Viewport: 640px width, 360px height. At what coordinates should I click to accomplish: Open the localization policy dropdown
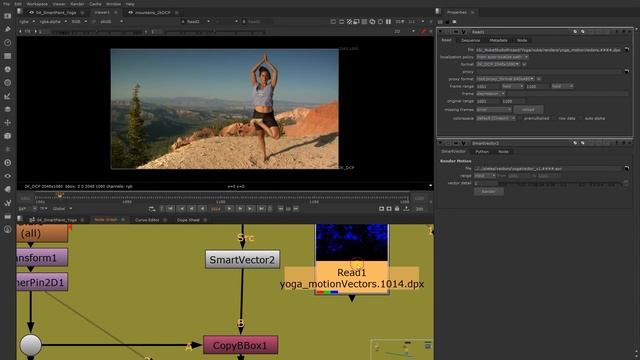(502, 57)
